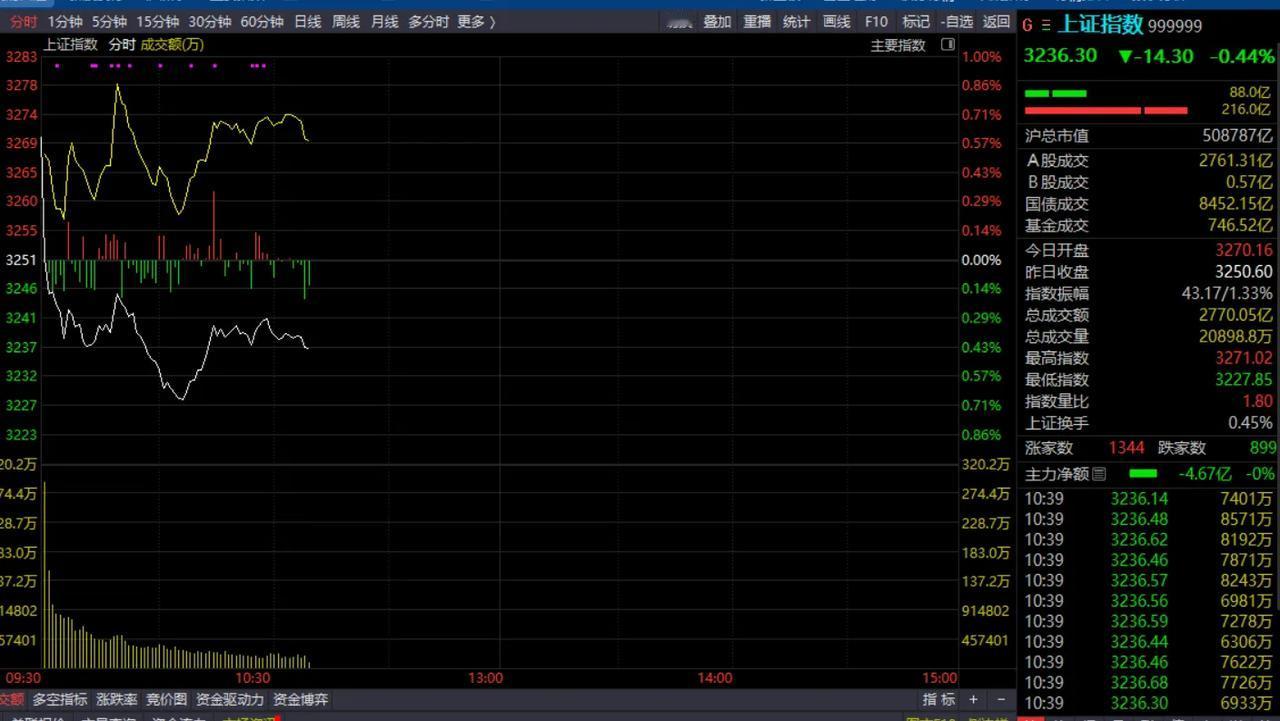
Task: Click the 今日开盘 value 3270.16
Action: 1244,250
